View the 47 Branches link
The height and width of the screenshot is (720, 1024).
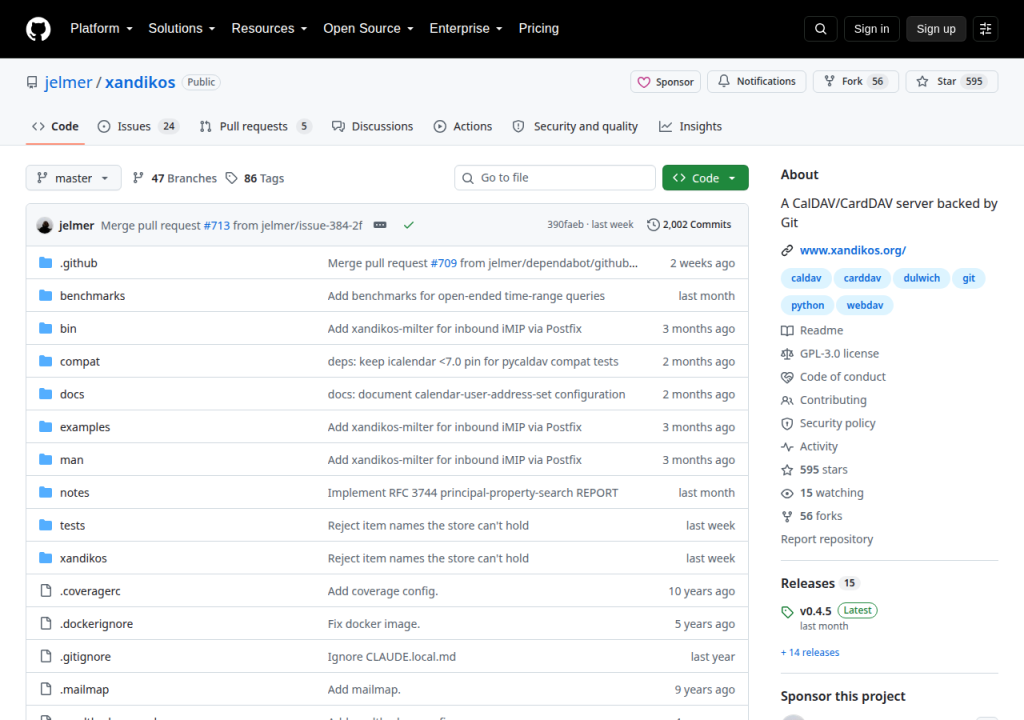tap(174, 178)
